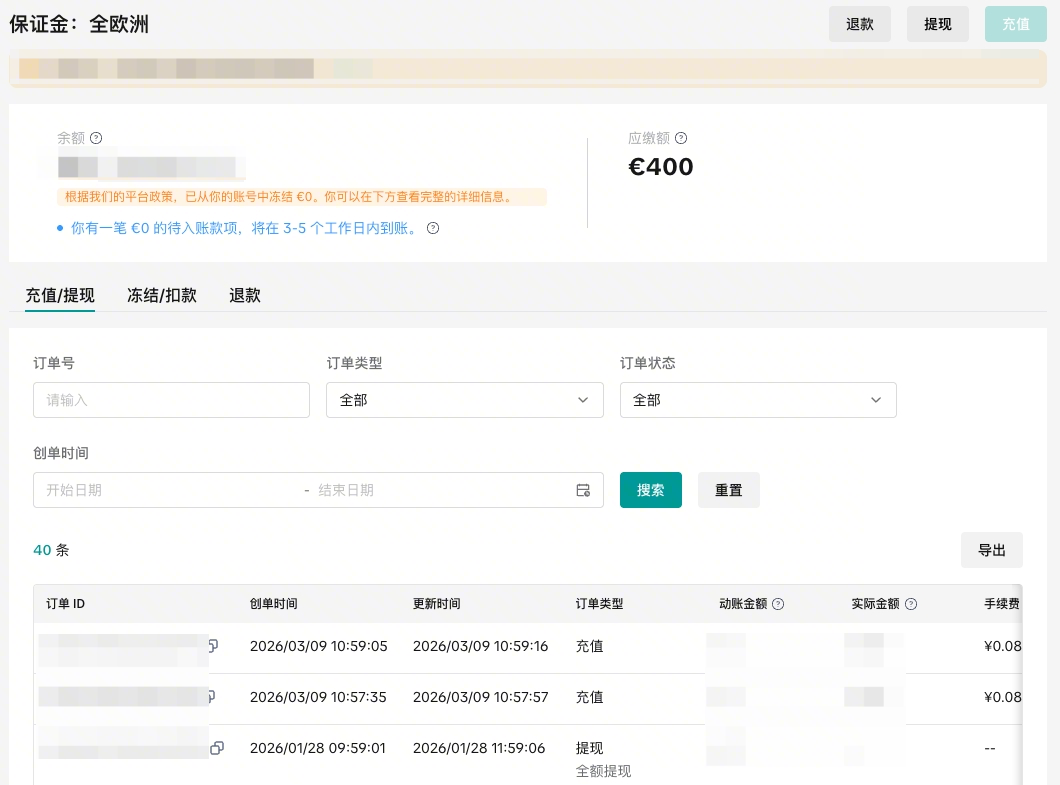This screenshot has width=1060, height=785.
Task: Open the 退款 tab below the balance
Action: 245,295
